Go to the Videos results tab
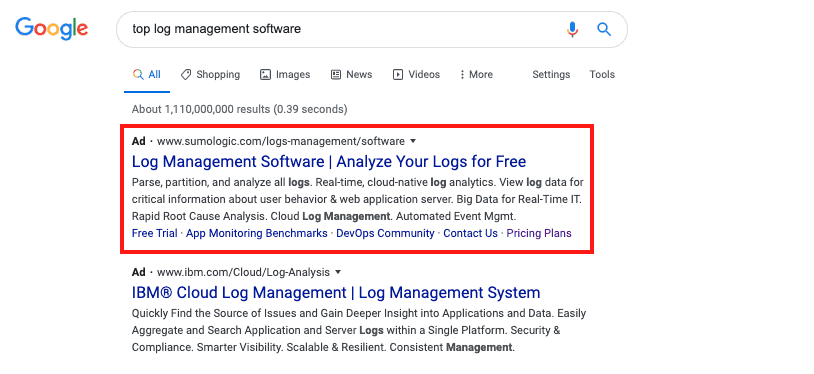The height and width of the screenshot is (374, 814). coord(416,75)
